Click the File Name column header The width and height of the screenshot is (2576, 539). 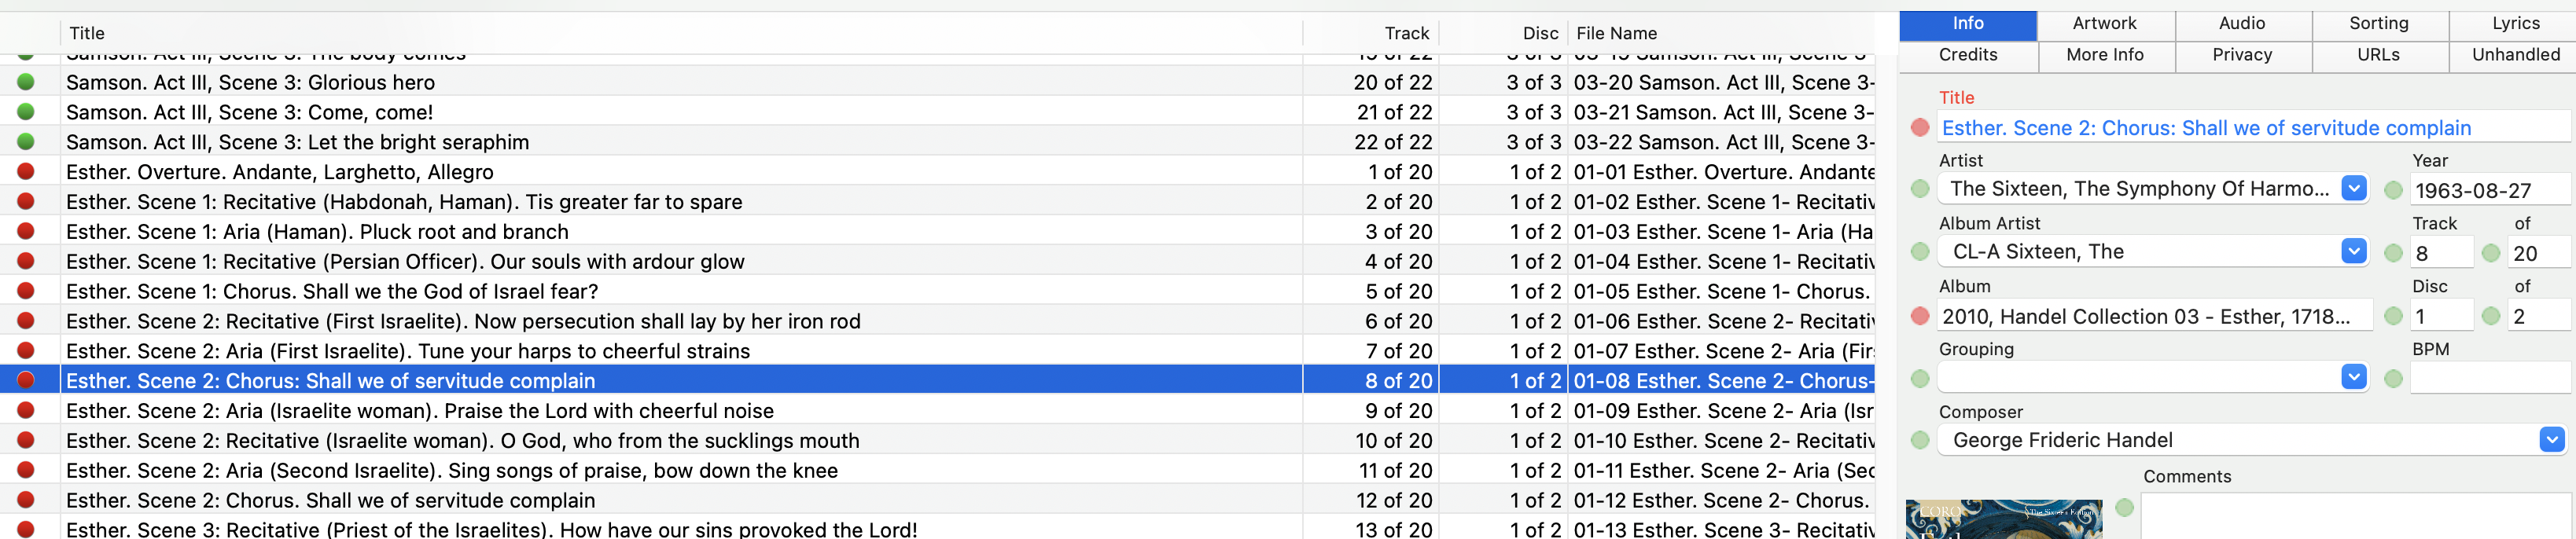(x=1616, y=33)
